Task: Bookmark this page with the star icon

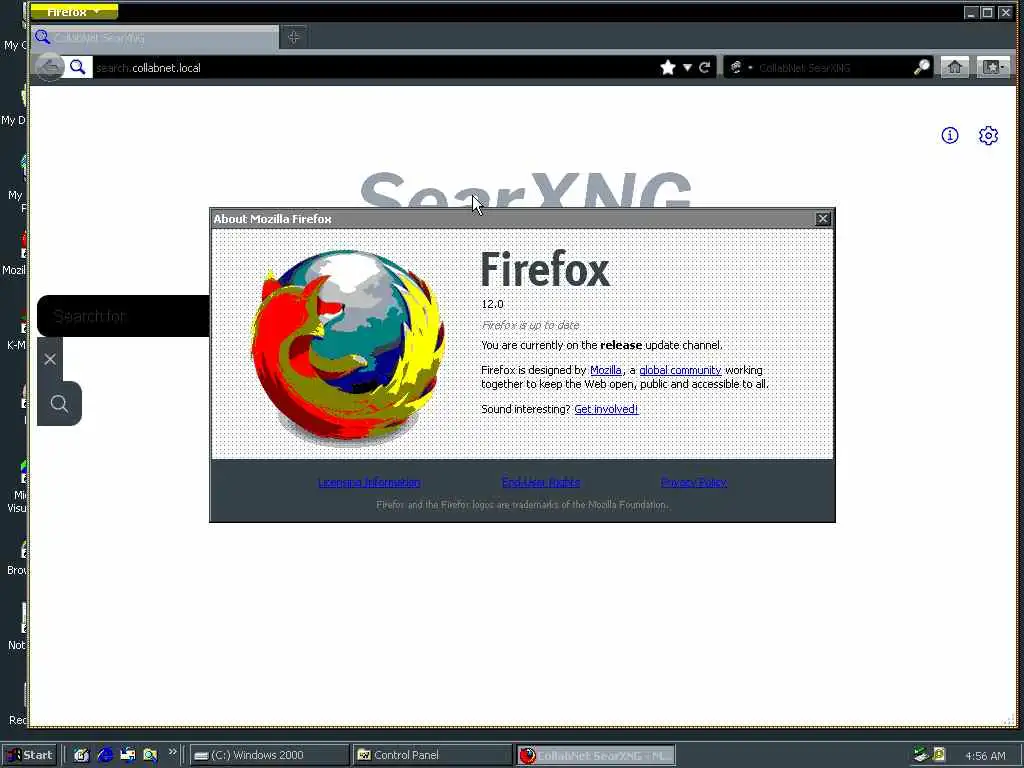Action: pyautogui.click(x=667, y=67)
